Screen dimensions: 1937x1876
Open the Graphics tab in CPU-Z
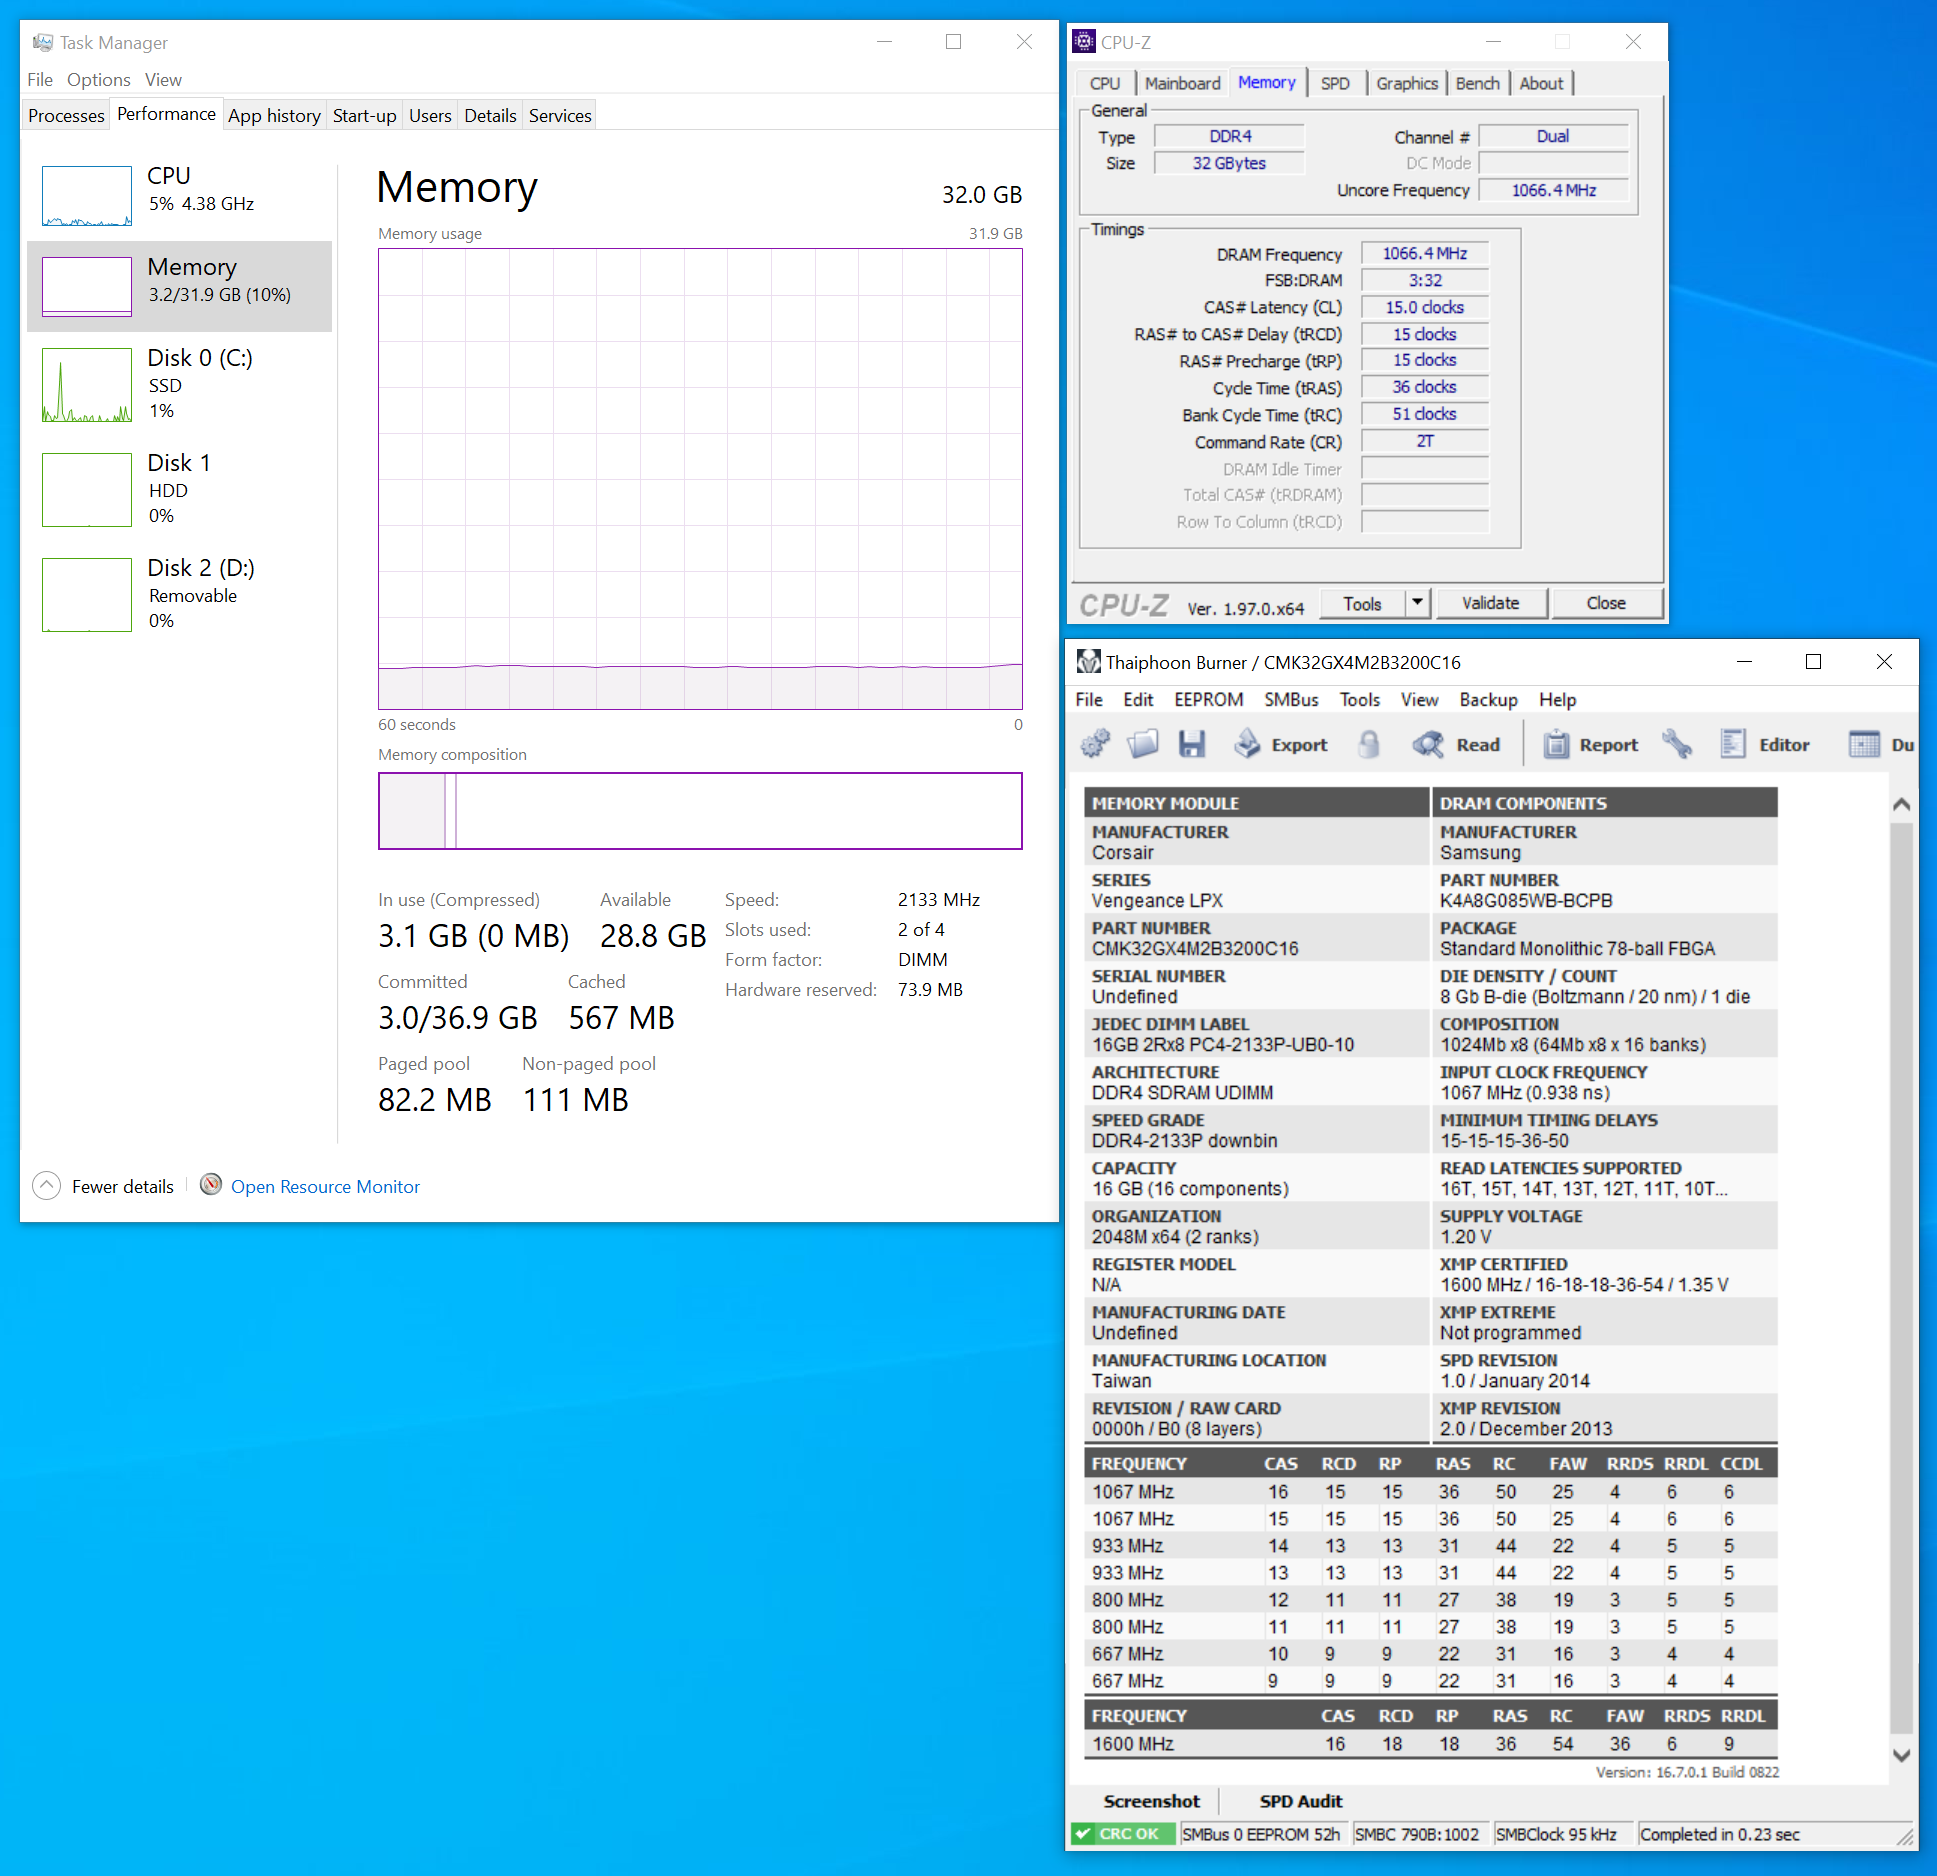point(1406,83)
